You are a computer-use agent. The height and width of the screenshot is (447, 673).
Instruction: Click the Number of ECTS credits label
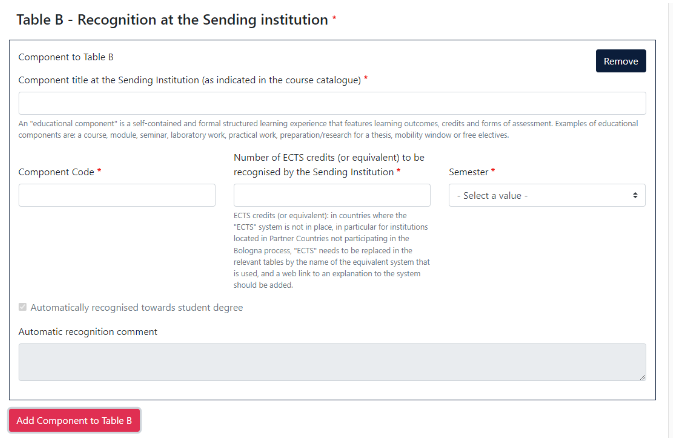(329, 164)
